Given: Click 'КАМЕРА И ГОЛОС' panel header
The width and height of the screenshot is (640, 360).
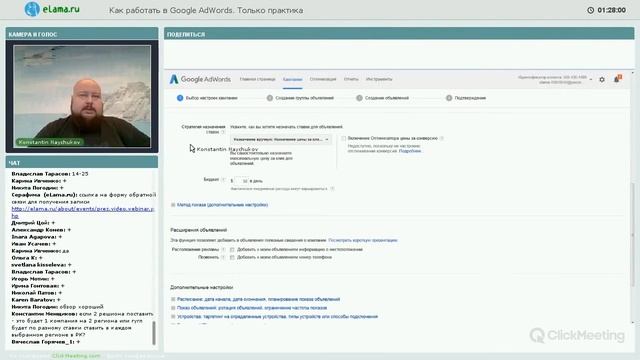Looking at the screenshot, I should (82, 34).
